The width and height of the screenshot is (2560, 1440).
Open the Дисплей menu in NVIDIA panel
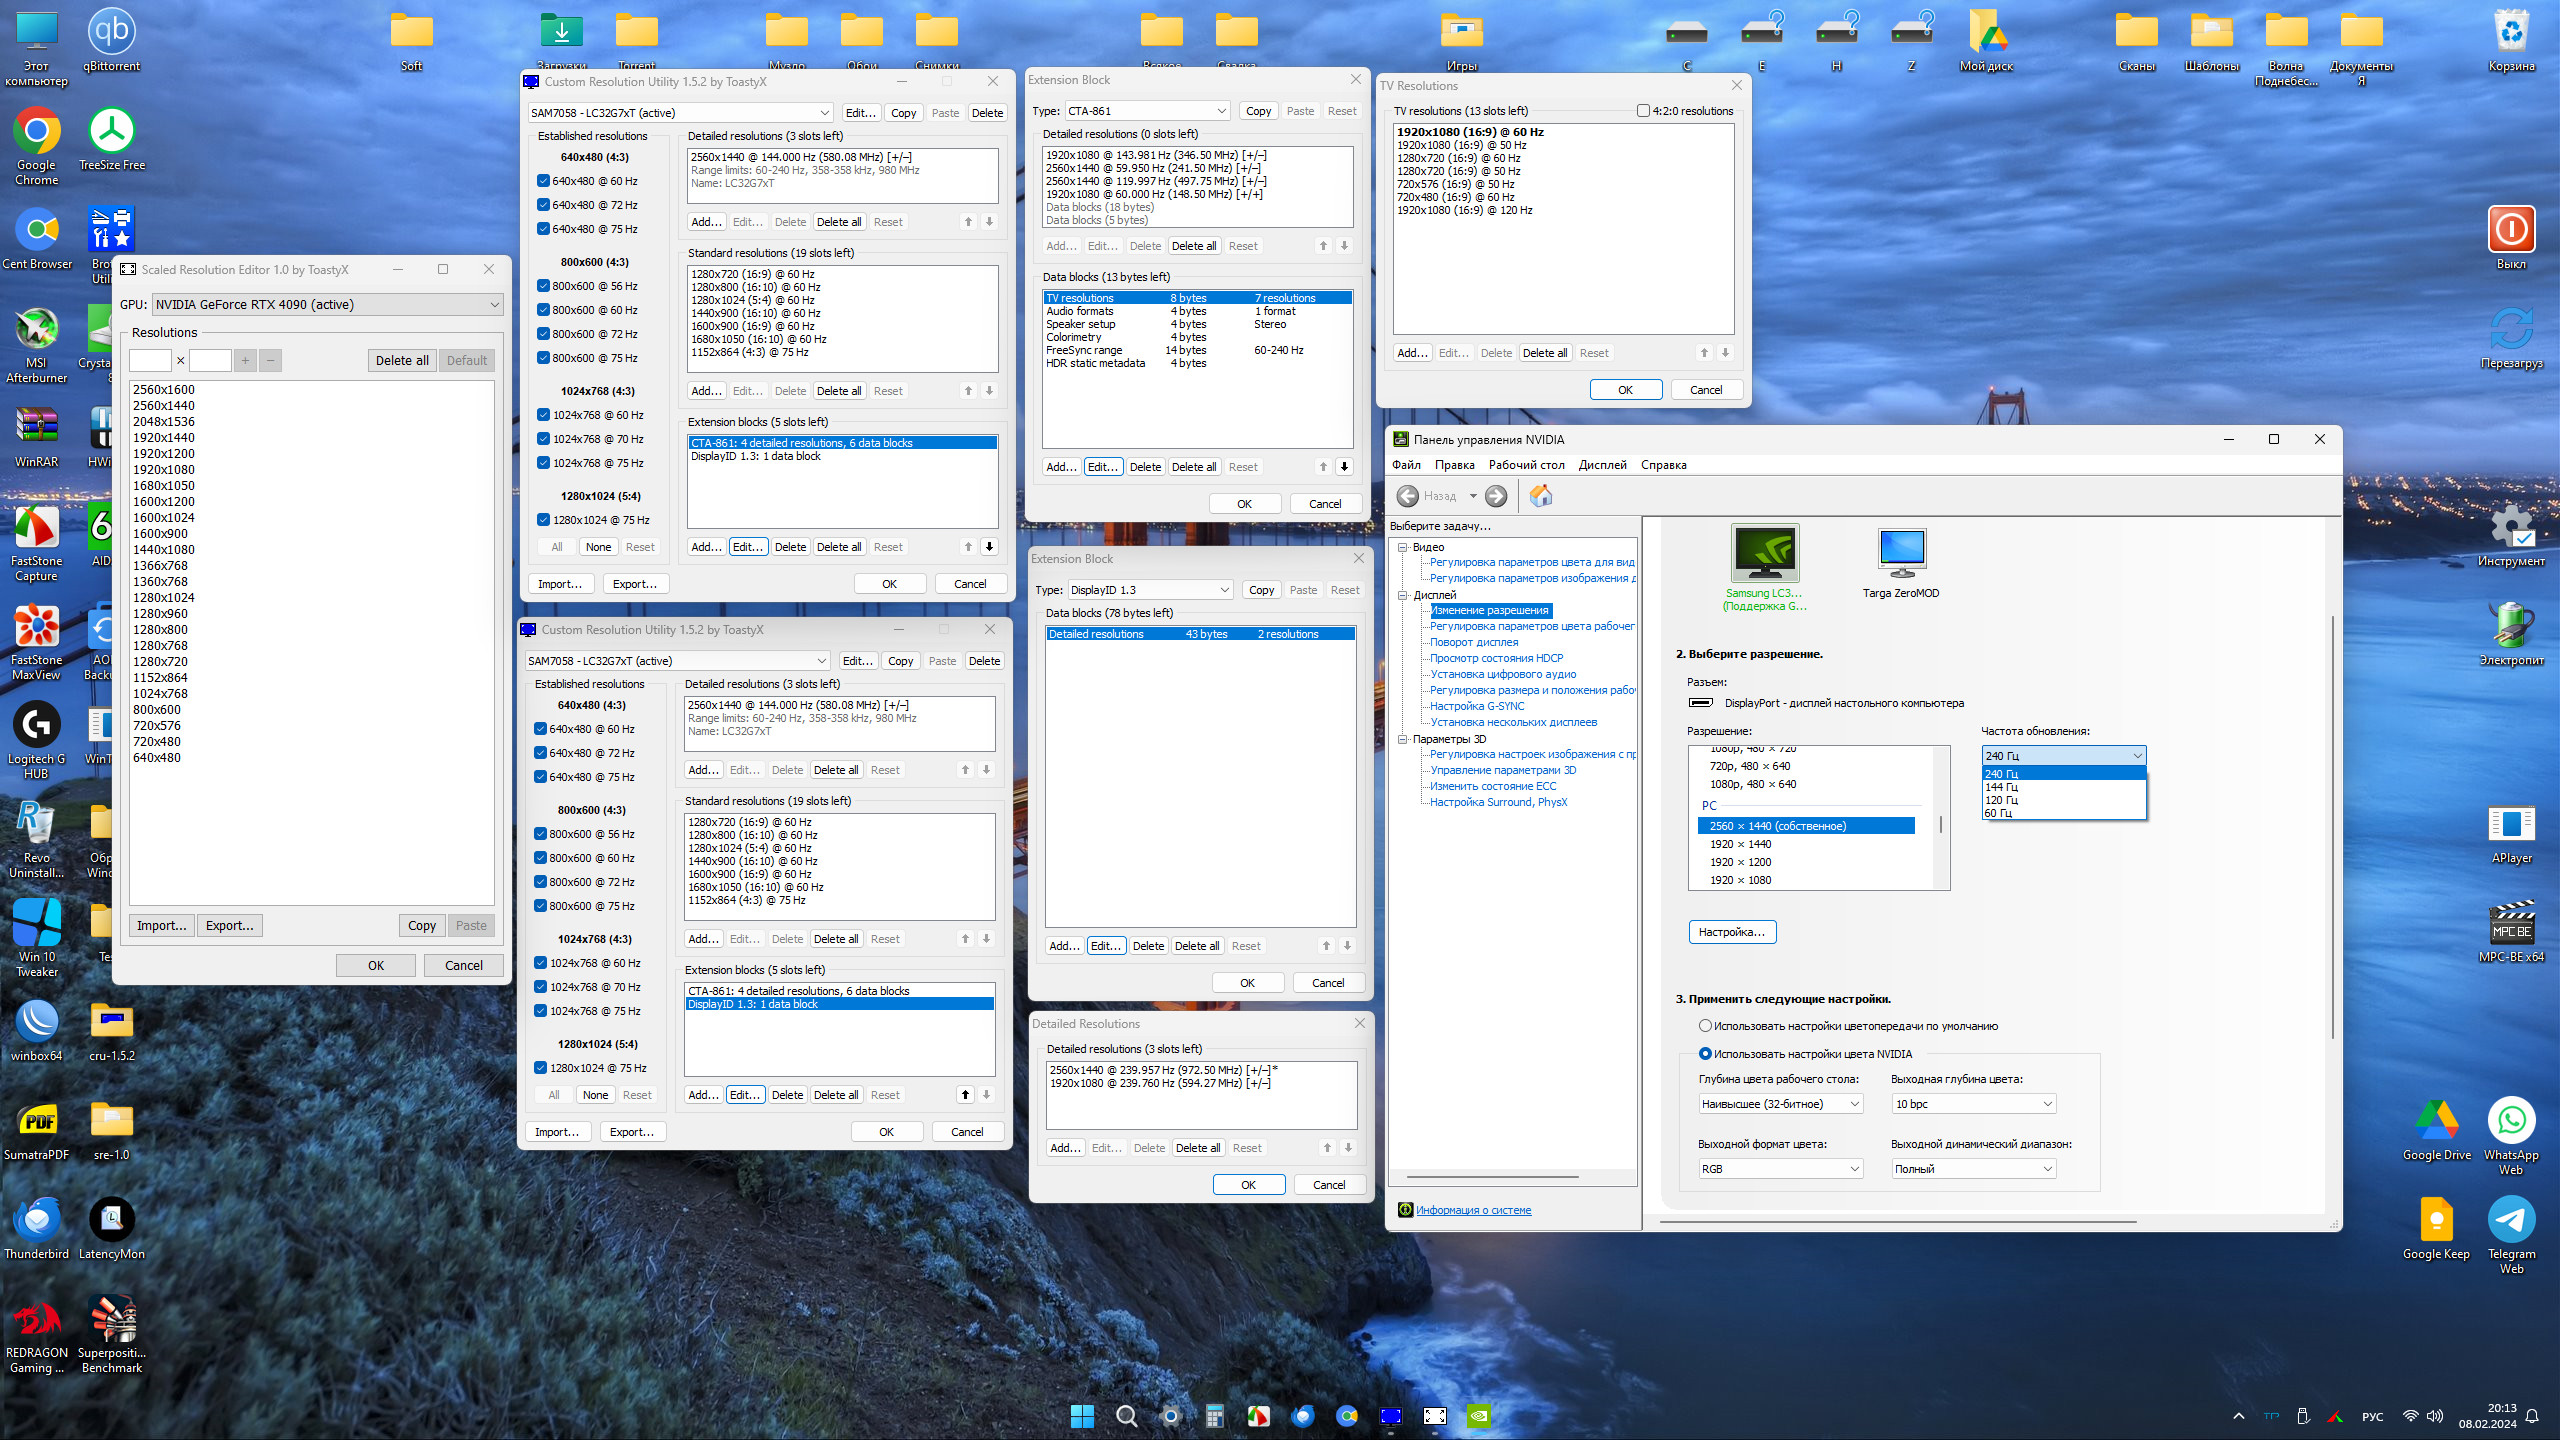coord(1602,465)
